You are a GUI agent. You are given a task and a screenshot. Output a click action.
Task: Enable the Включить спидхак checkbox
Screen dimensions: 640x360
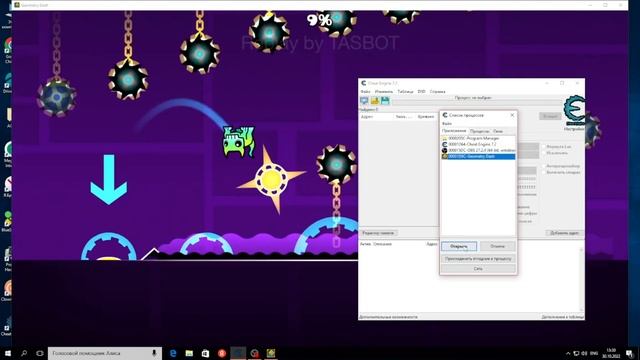tap(544, 173)
